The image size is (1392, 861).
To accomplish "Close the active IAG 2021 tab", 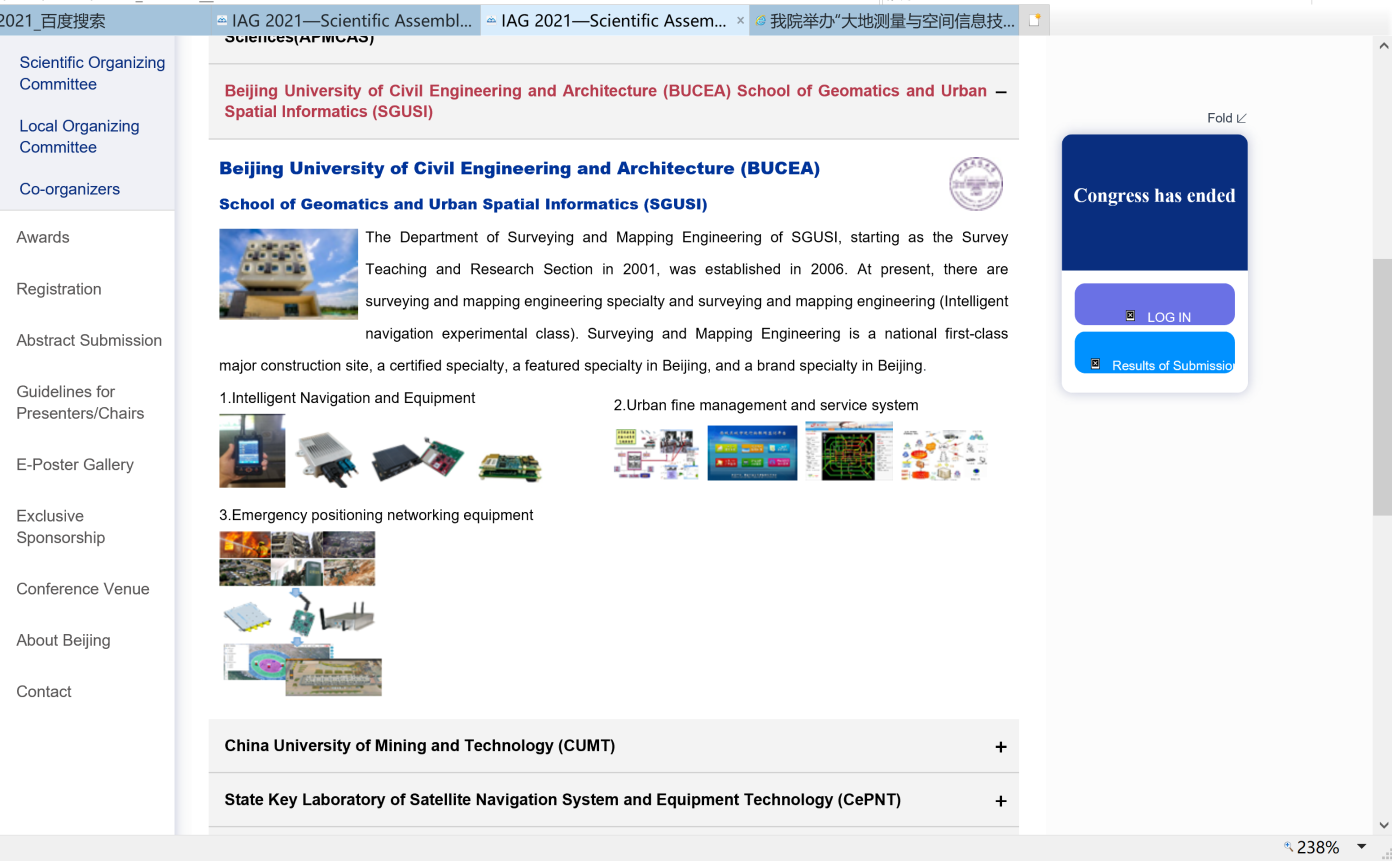I will (740, 20).
